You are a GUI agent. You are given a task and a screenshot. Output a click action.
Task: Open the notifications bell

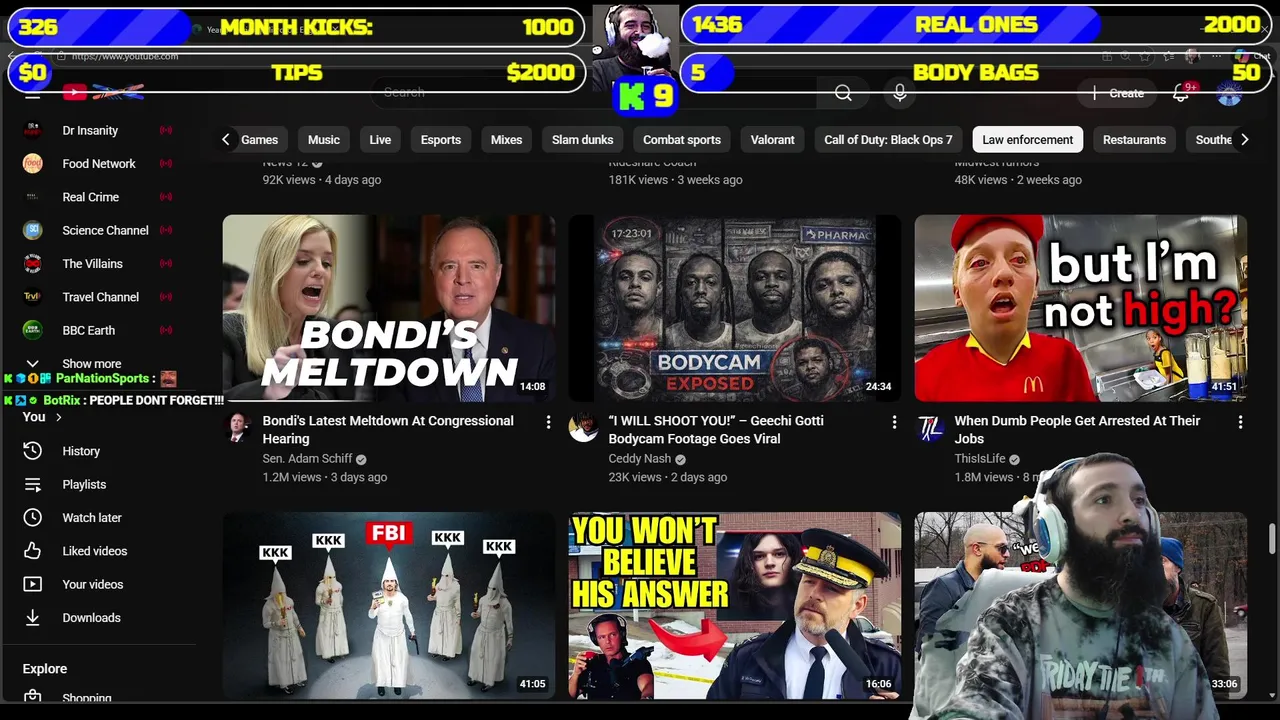(x=1181, y=93)
